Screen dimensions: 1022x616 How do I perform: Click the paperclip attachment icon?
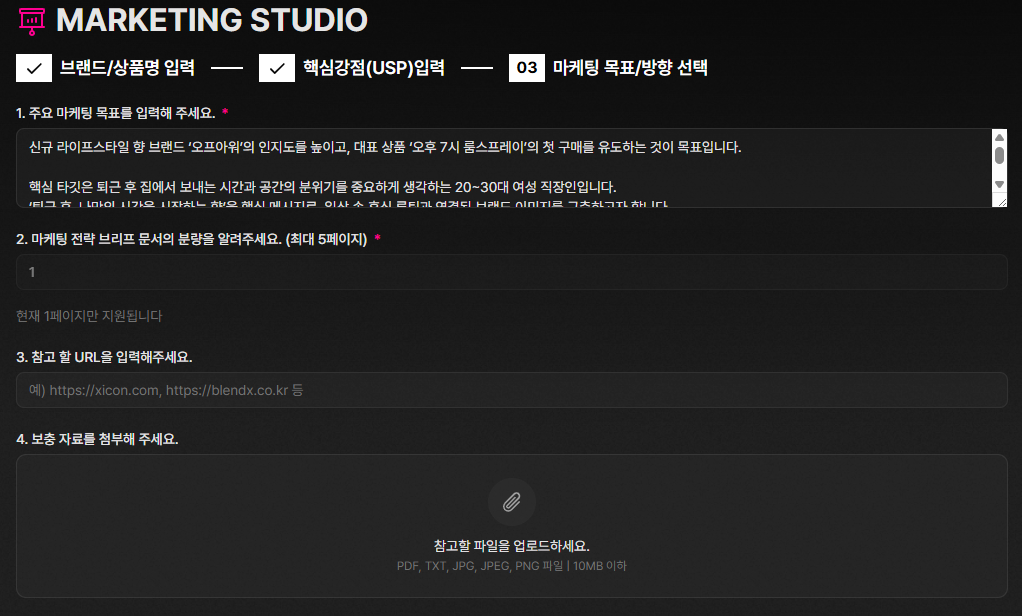(512, 502)
